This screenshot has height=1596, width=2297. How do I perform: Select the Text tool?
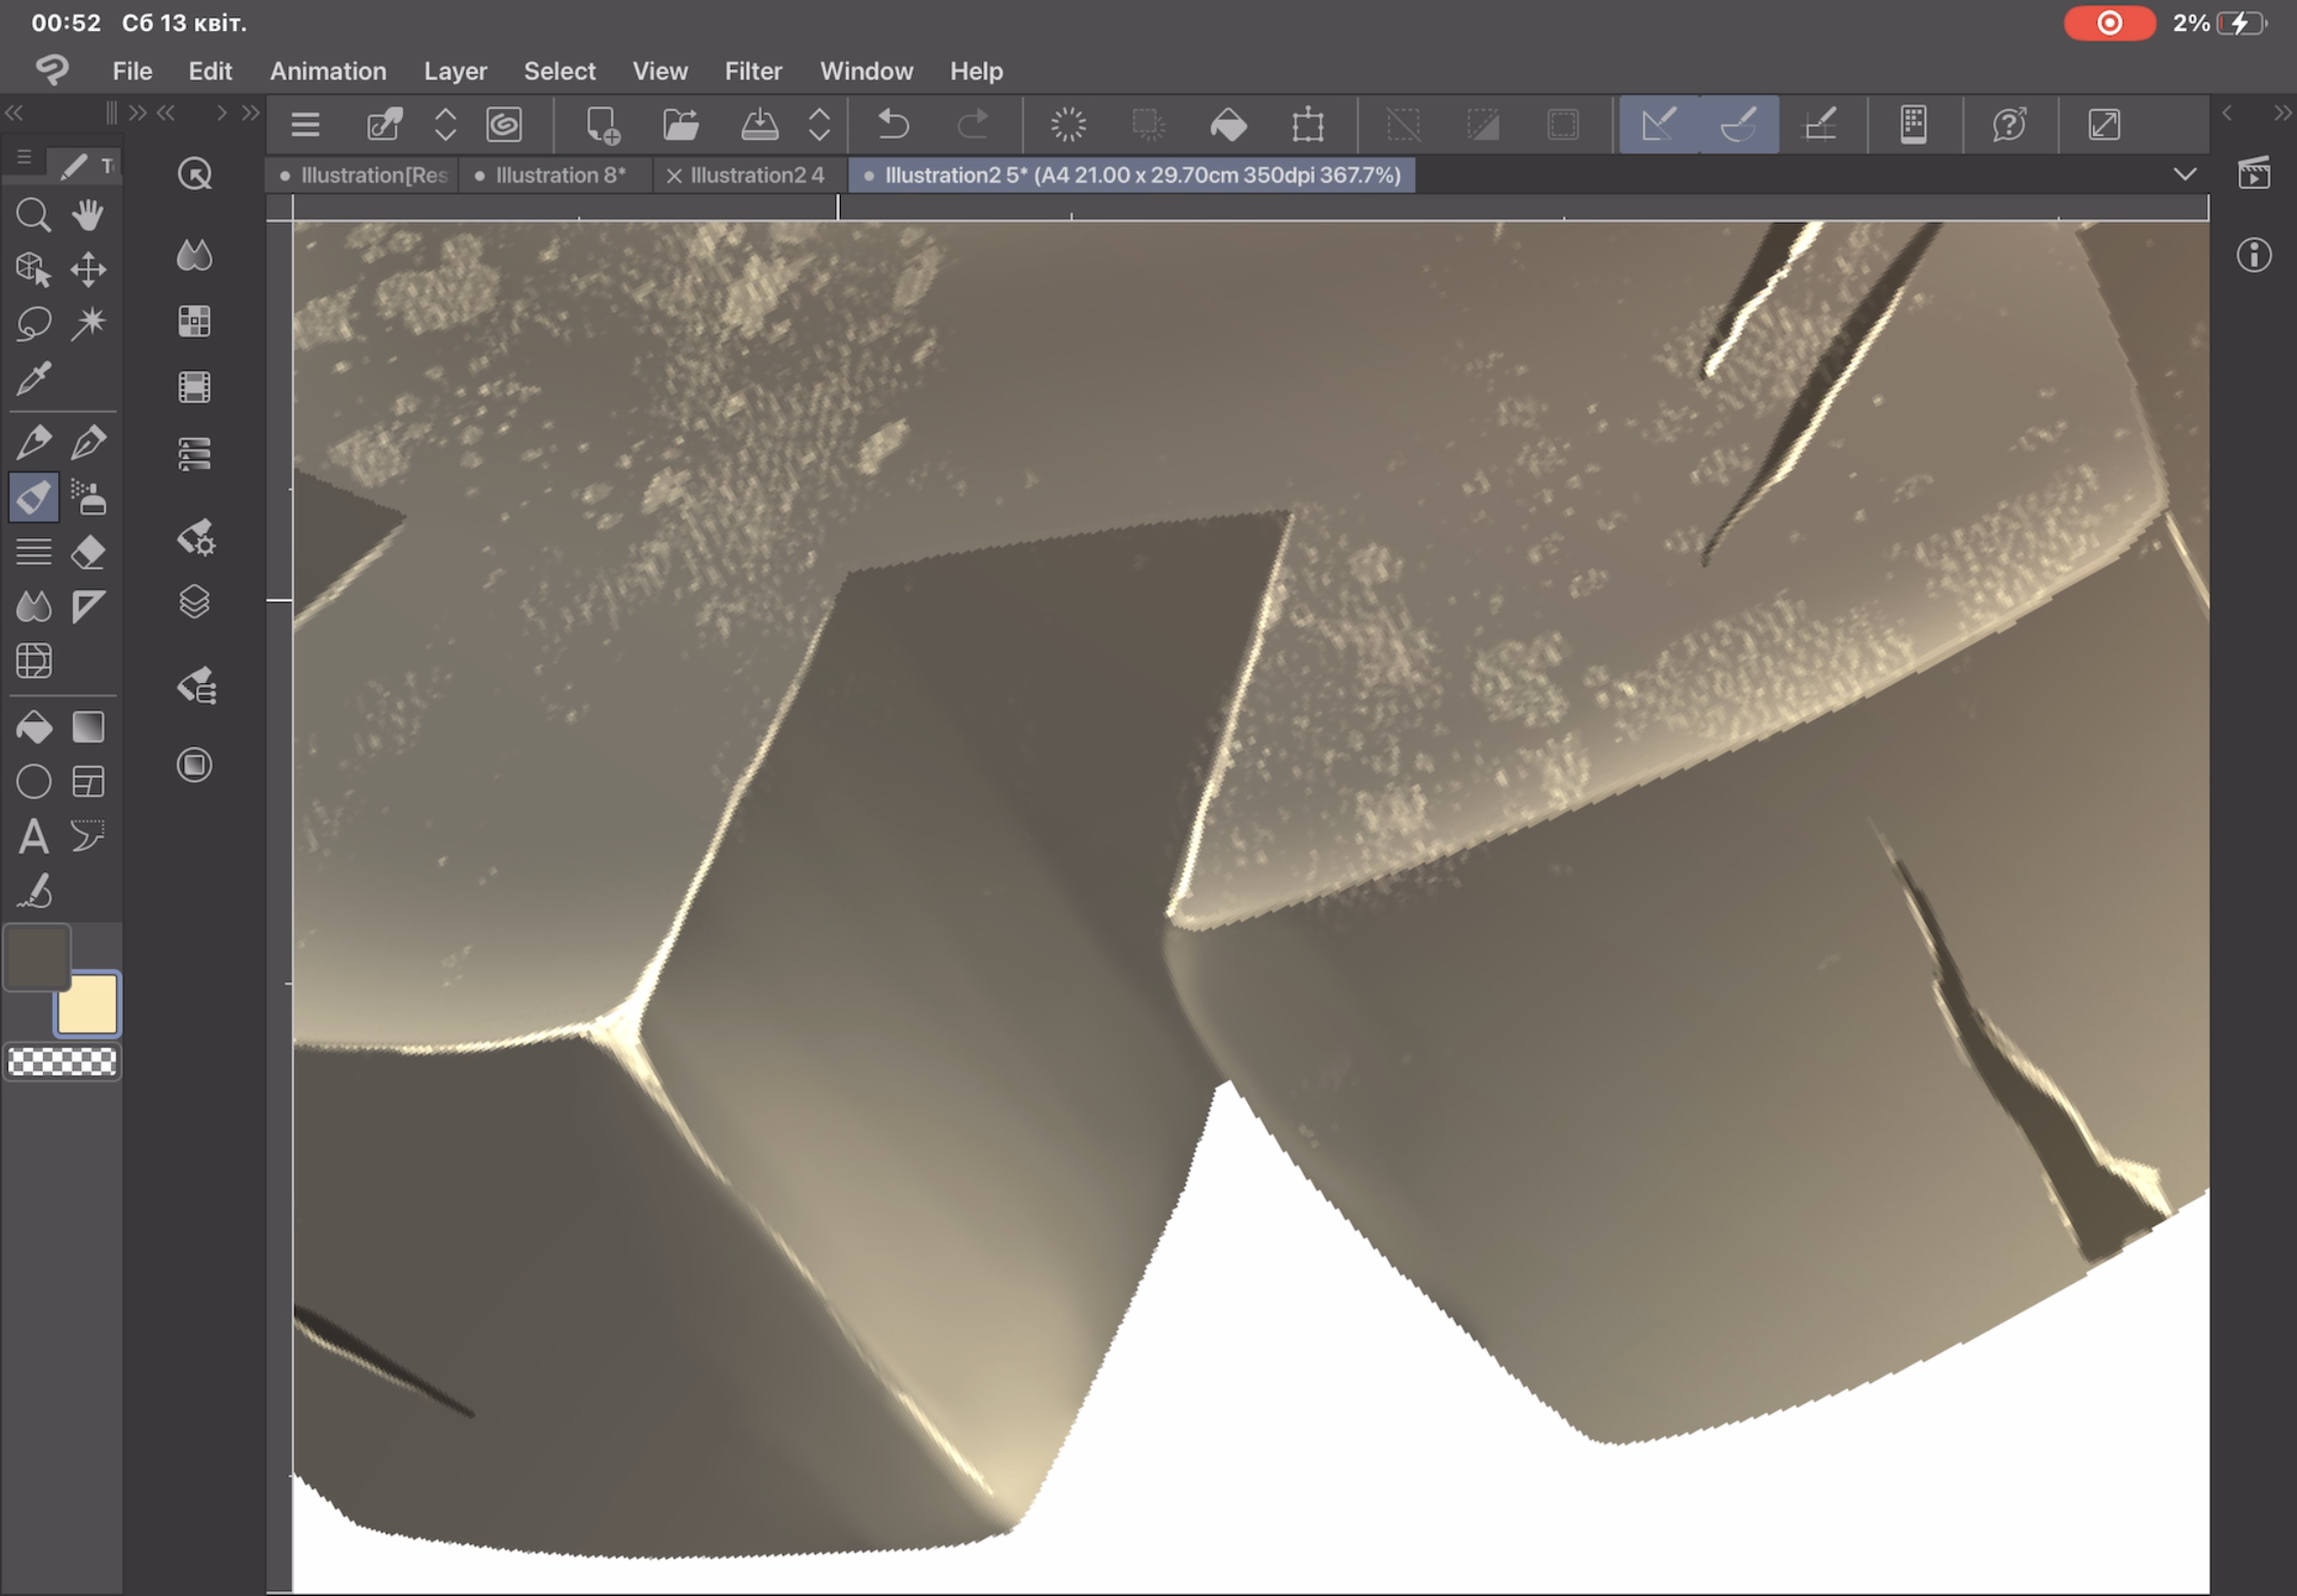[x=33, y=836]
